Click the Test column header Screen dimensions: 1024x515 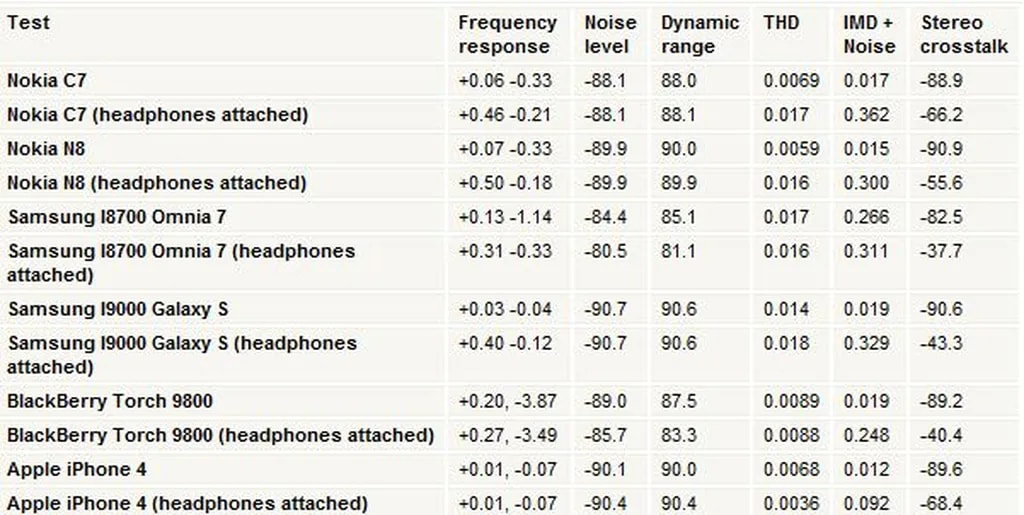[x=28, y=22]
